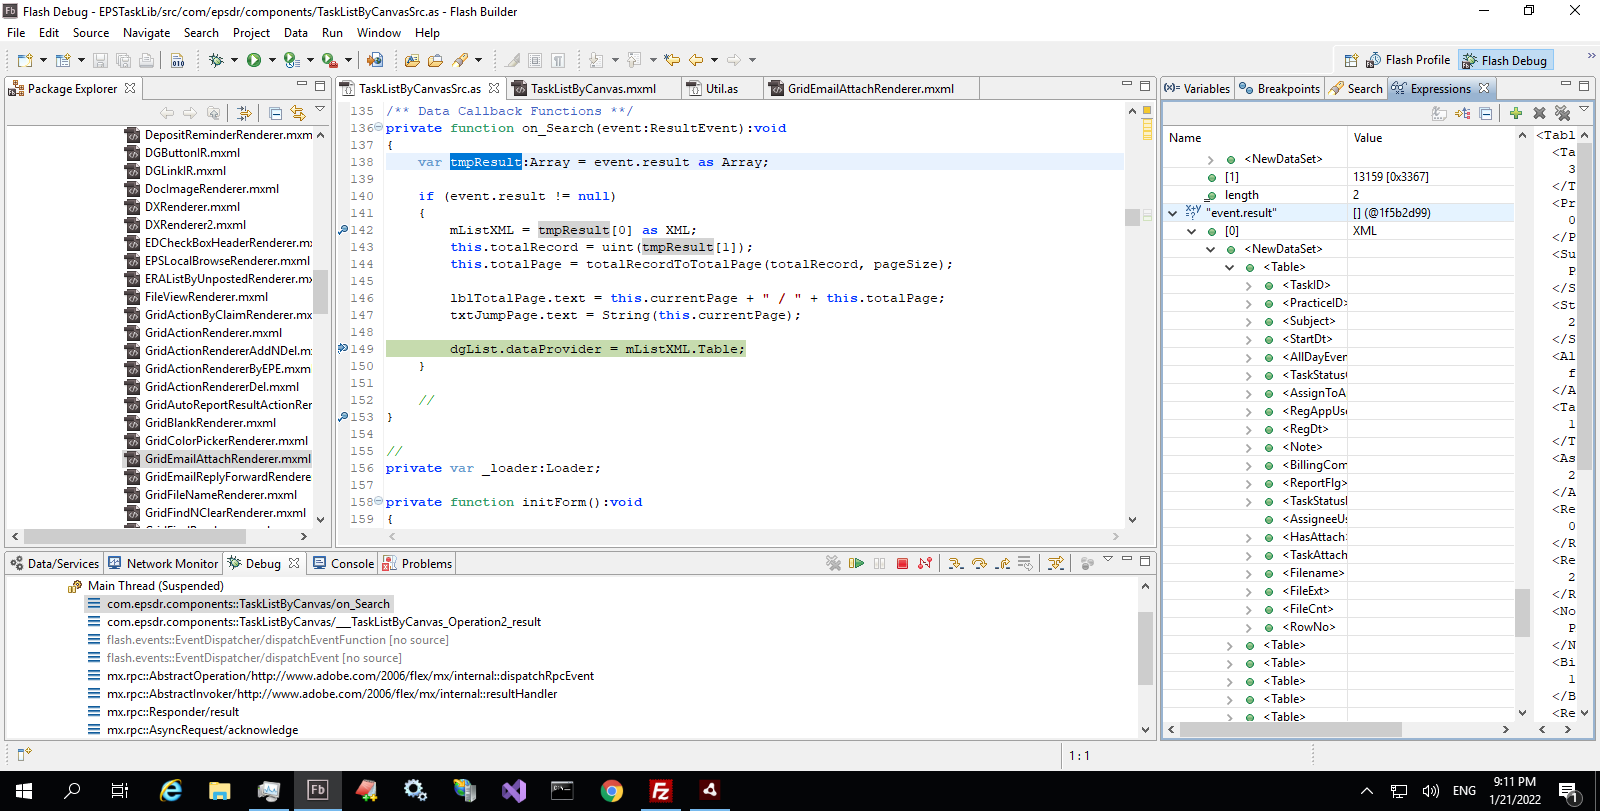
Task: Collapse all in Expressions view toolbar
Action: (x=1486, y=113)
